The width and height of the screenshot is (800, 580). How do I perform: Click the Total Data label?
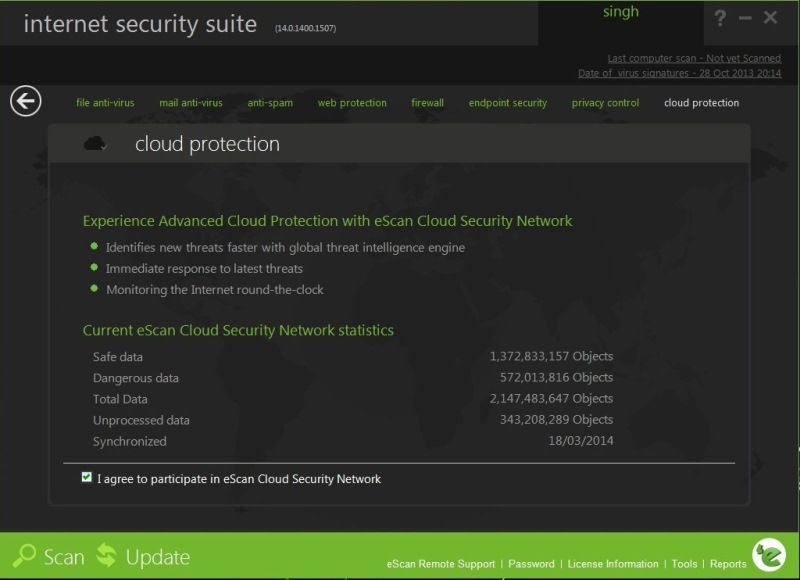120,399
